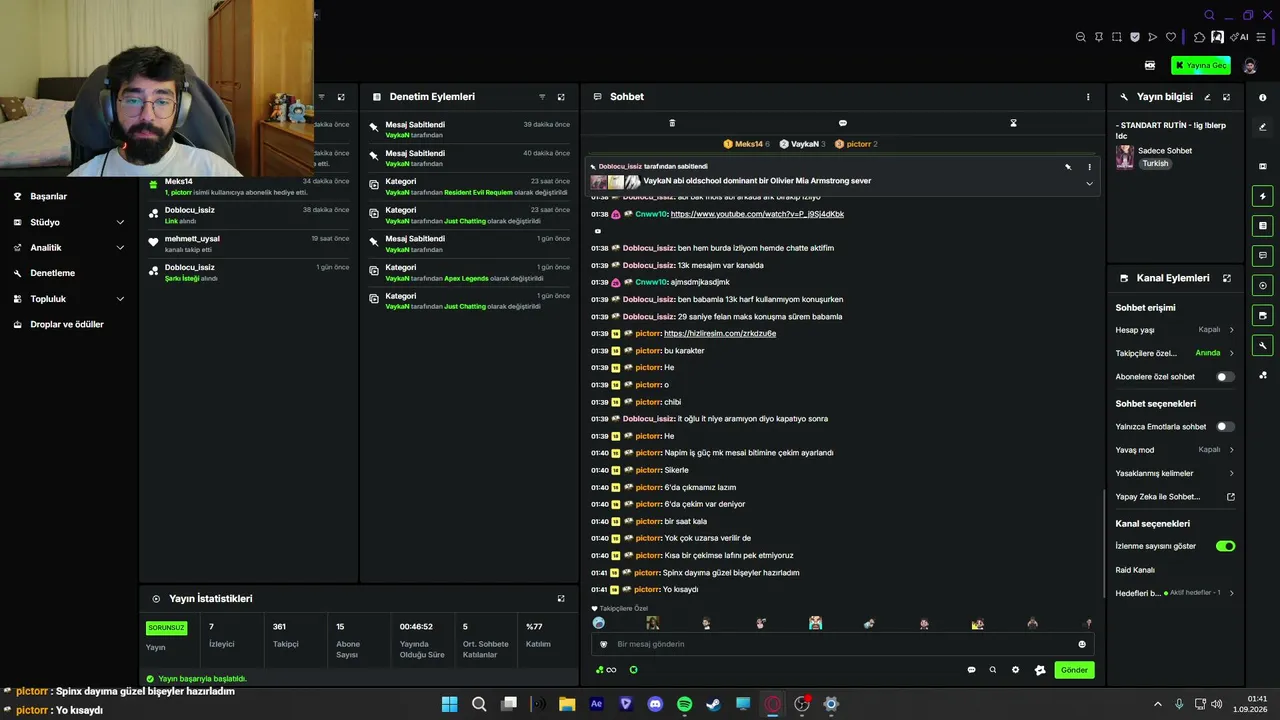This screenshot has height=720, width=1280.
Task: Toggle Abonelere özel sohbet switch
Action: point(1224,377)
